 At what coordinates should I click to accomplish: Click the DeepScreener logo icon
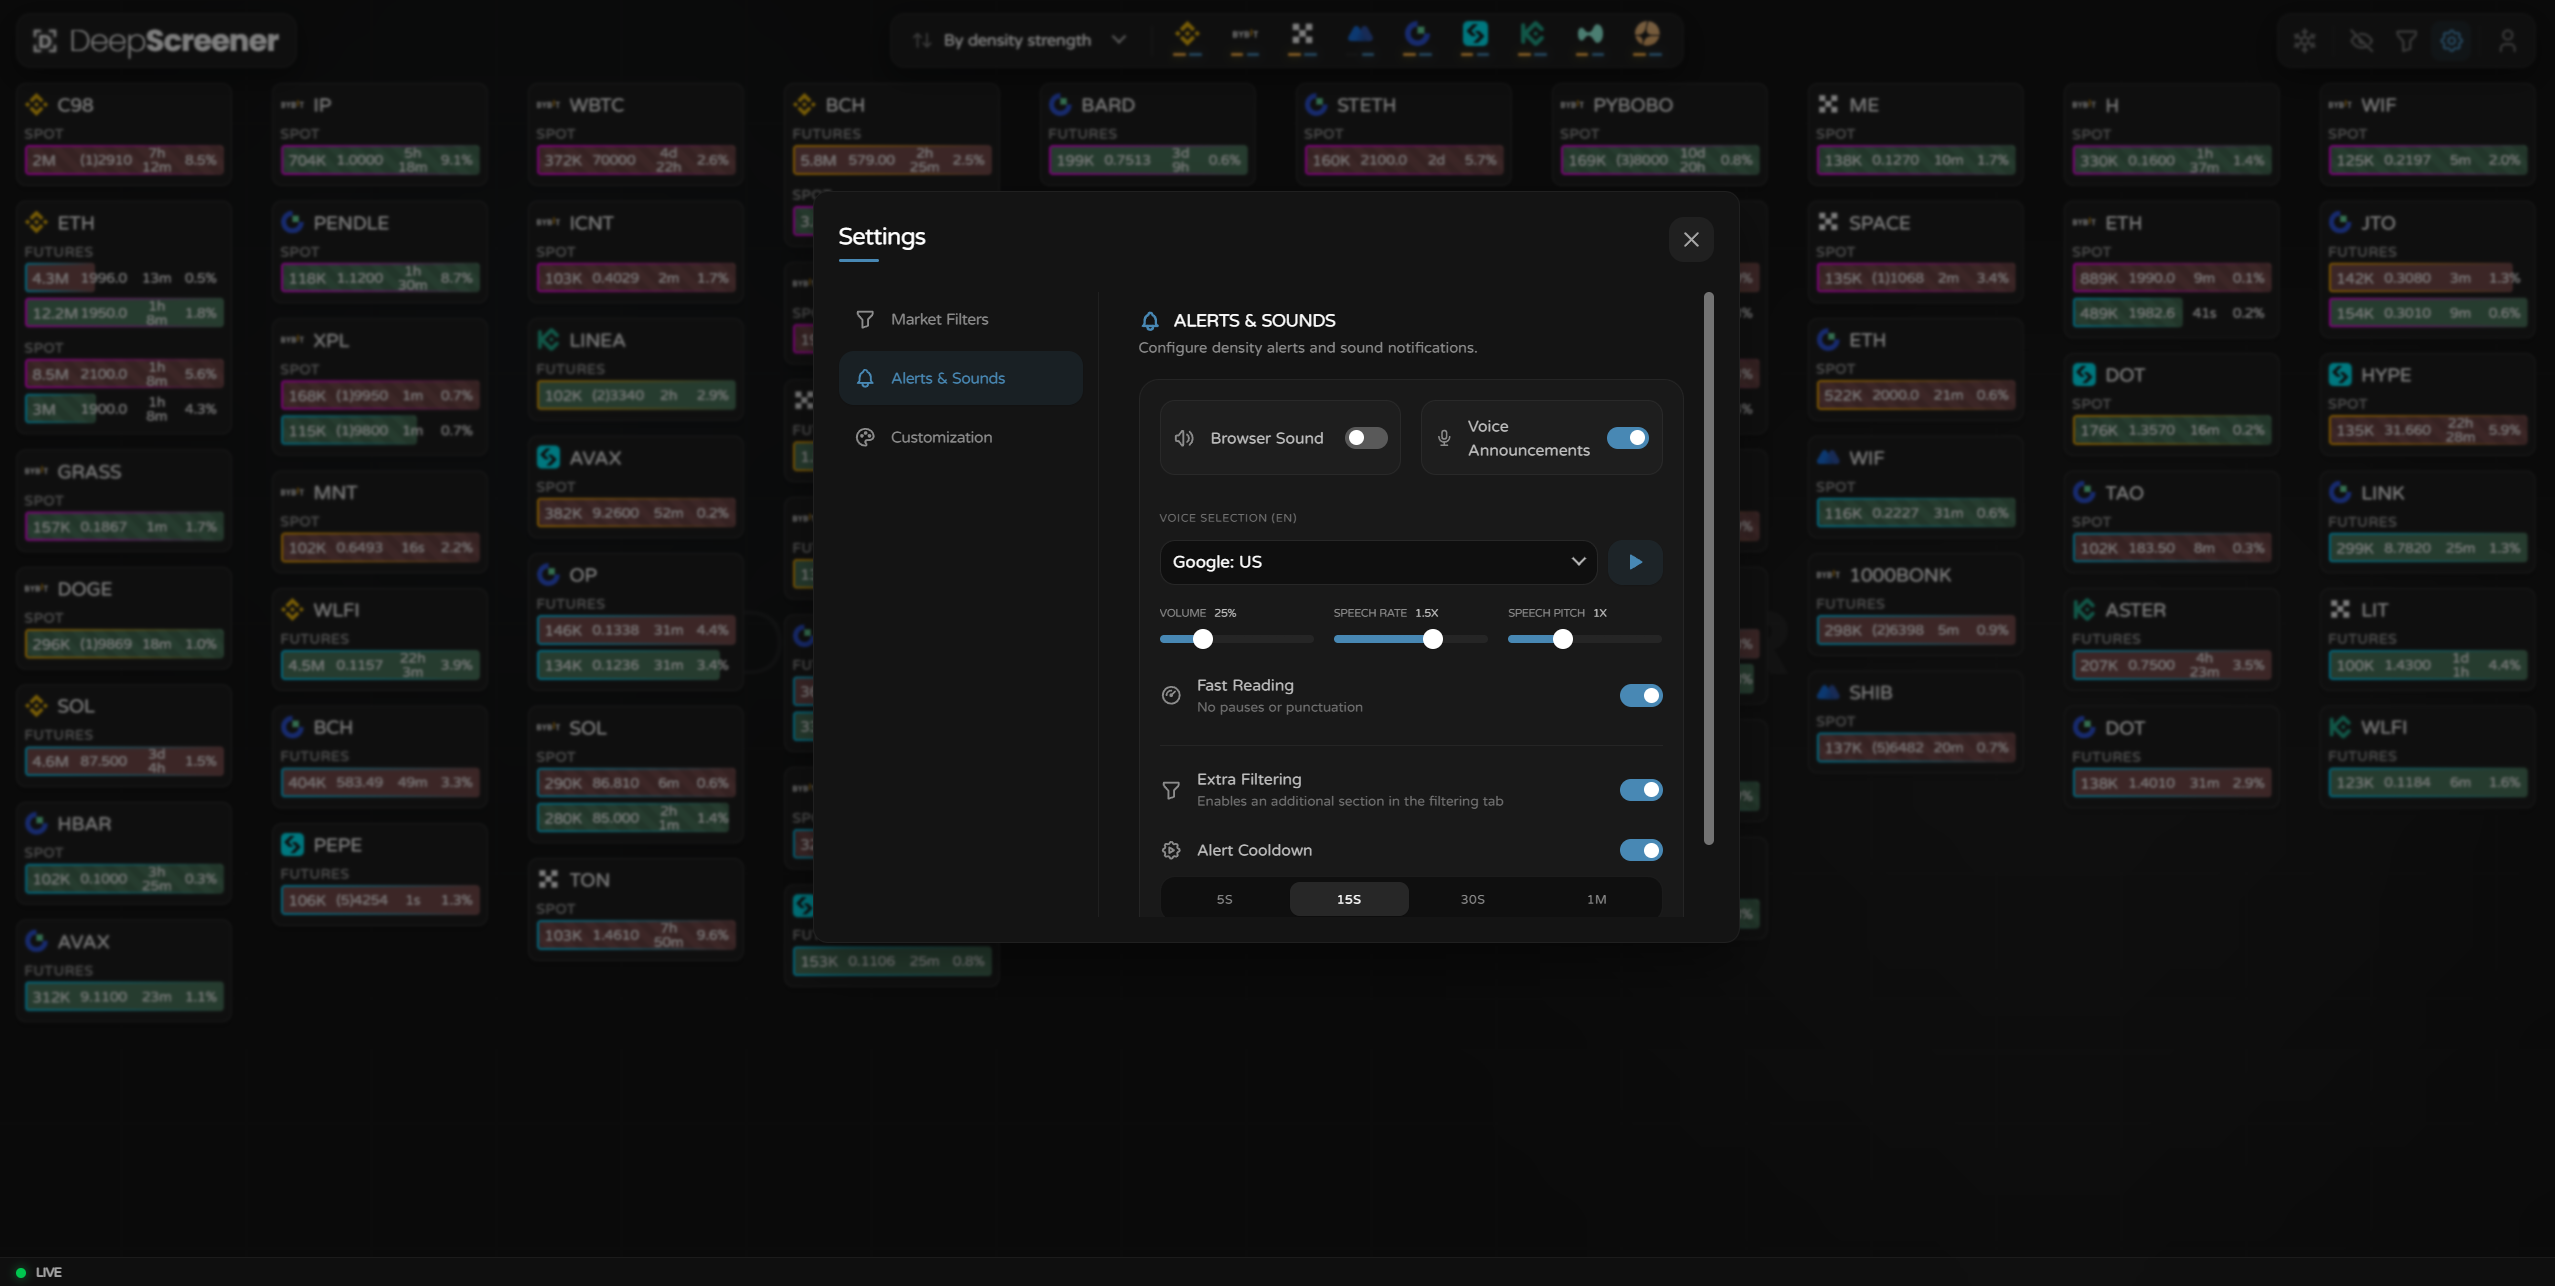click(x=45, y=39)
